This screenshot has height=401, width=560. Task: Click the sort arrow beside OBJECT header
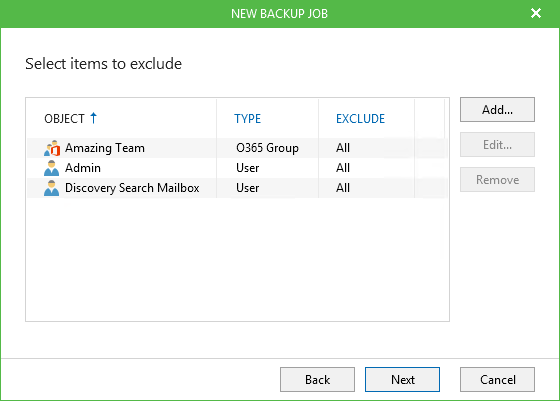93,118
